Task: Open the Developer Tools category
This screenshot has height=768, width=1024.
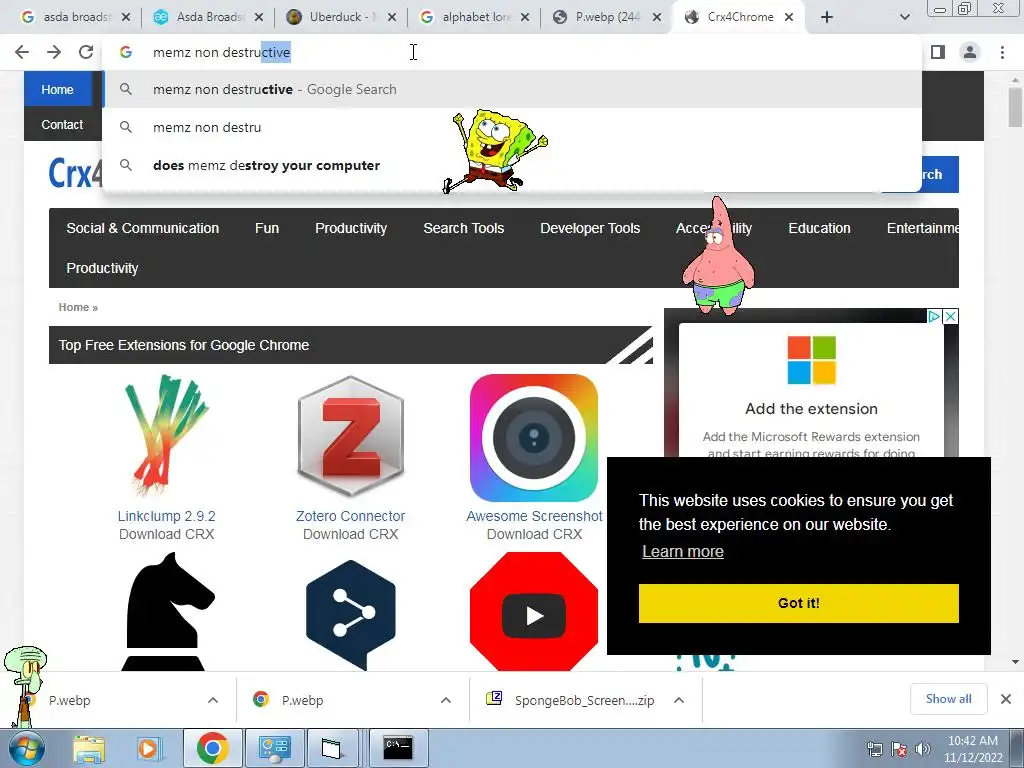Action: (590, 228)
